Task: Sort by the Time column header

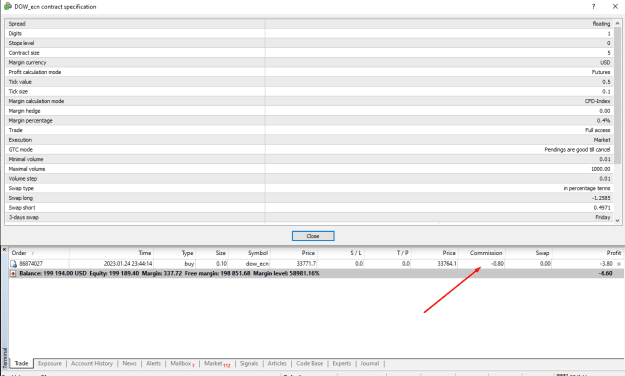Action: [x=112, y=253]
